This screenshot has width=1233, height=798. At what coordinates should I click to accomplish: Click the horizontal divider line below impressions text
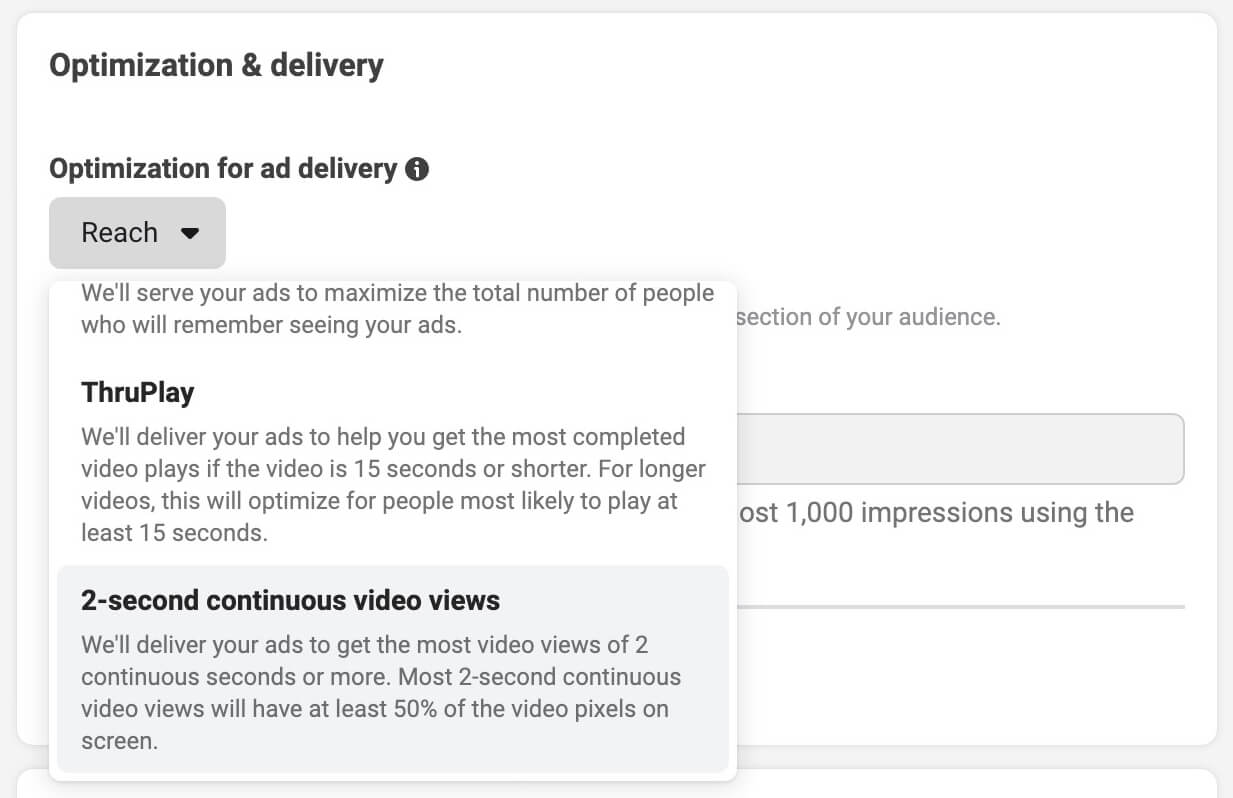tap(960, 606)
